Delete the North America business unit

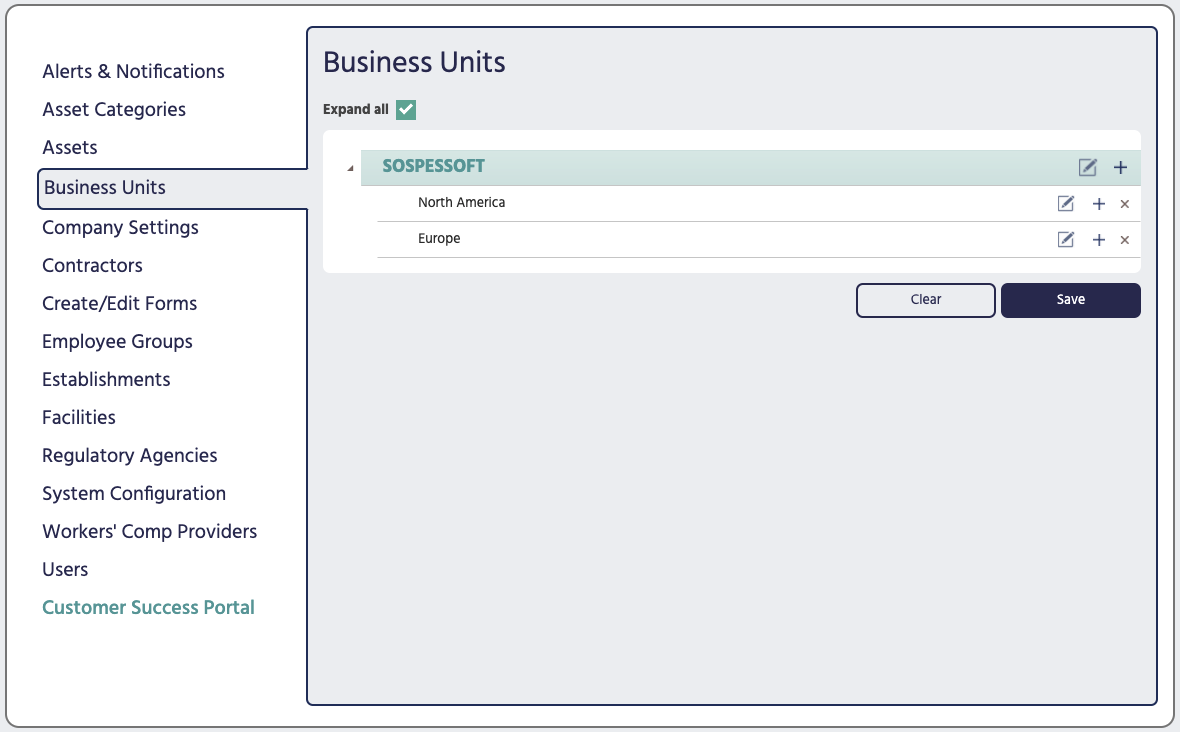click(1123, 203)
